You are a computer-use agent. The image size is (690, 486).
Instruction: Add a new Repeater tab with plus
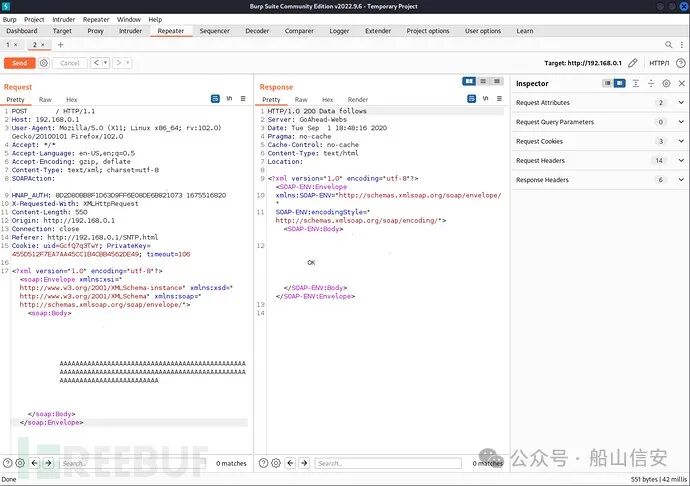point(60,44)
